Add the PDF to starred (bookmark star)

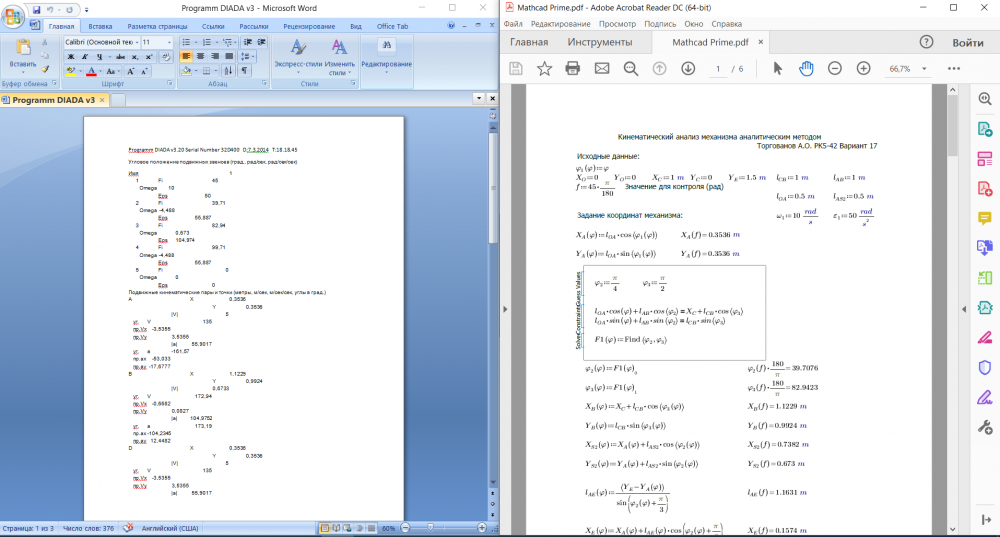(544, 69)
